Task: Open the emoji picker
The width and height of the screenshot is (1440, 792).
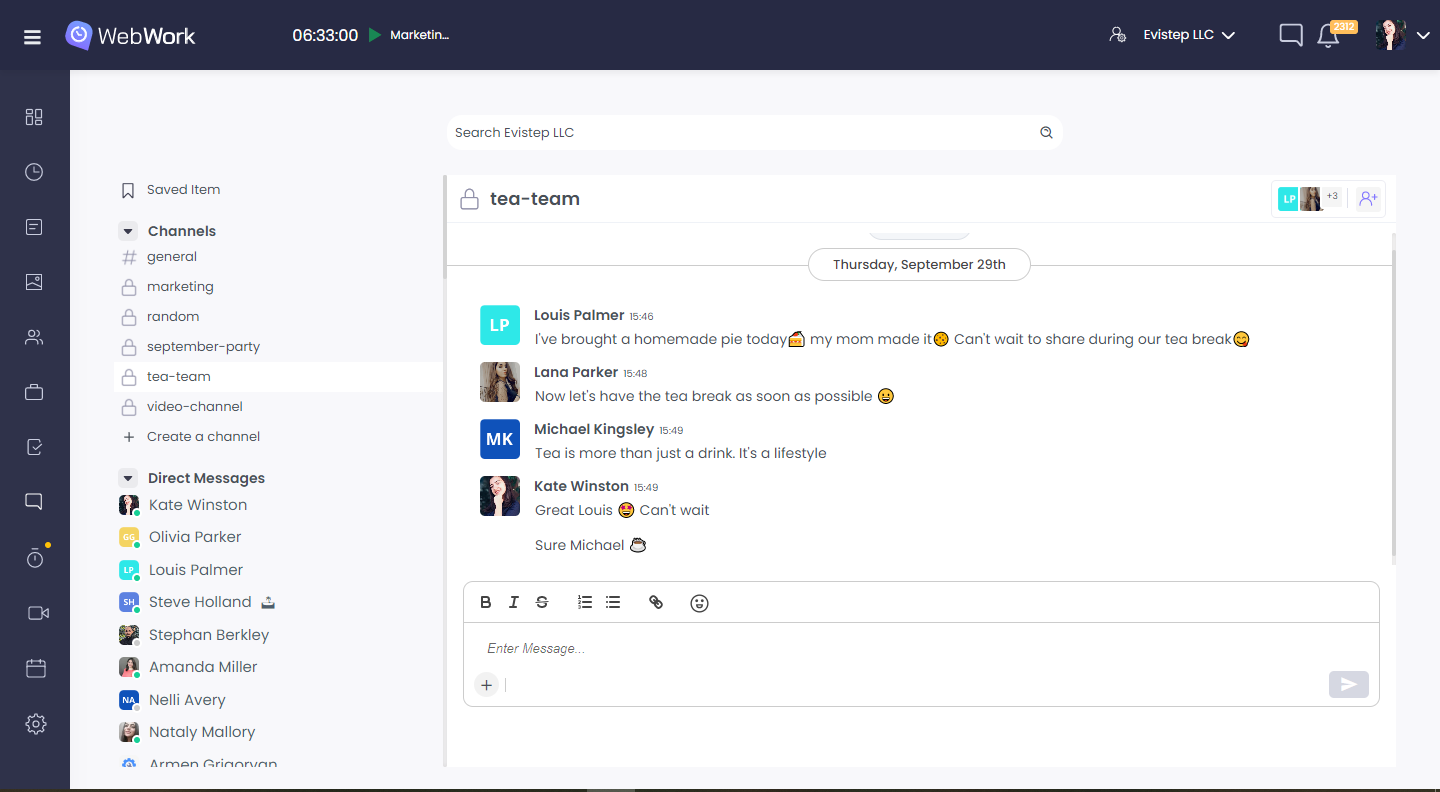Action: (x=699, y=602)
